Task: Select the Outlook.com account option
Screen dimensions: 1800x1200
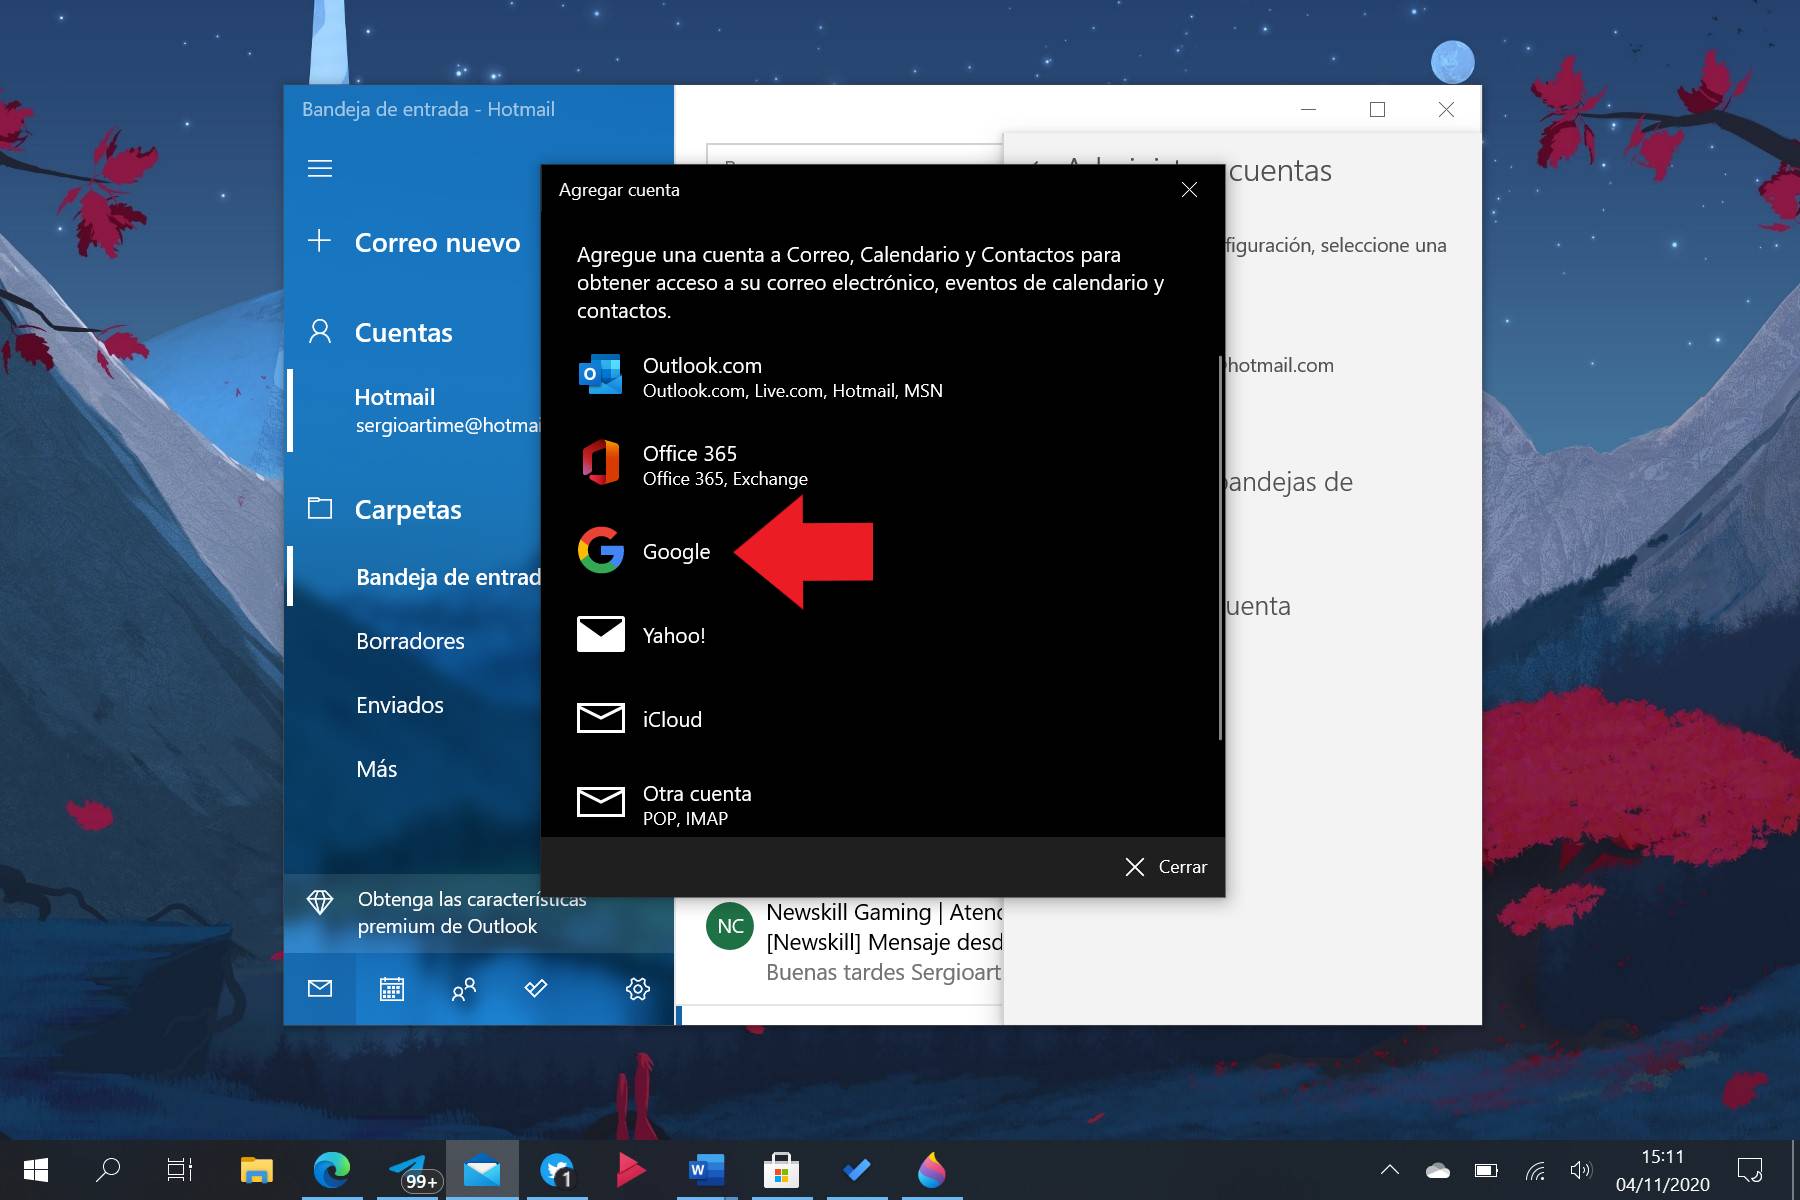Action: [x=702, y=376]
